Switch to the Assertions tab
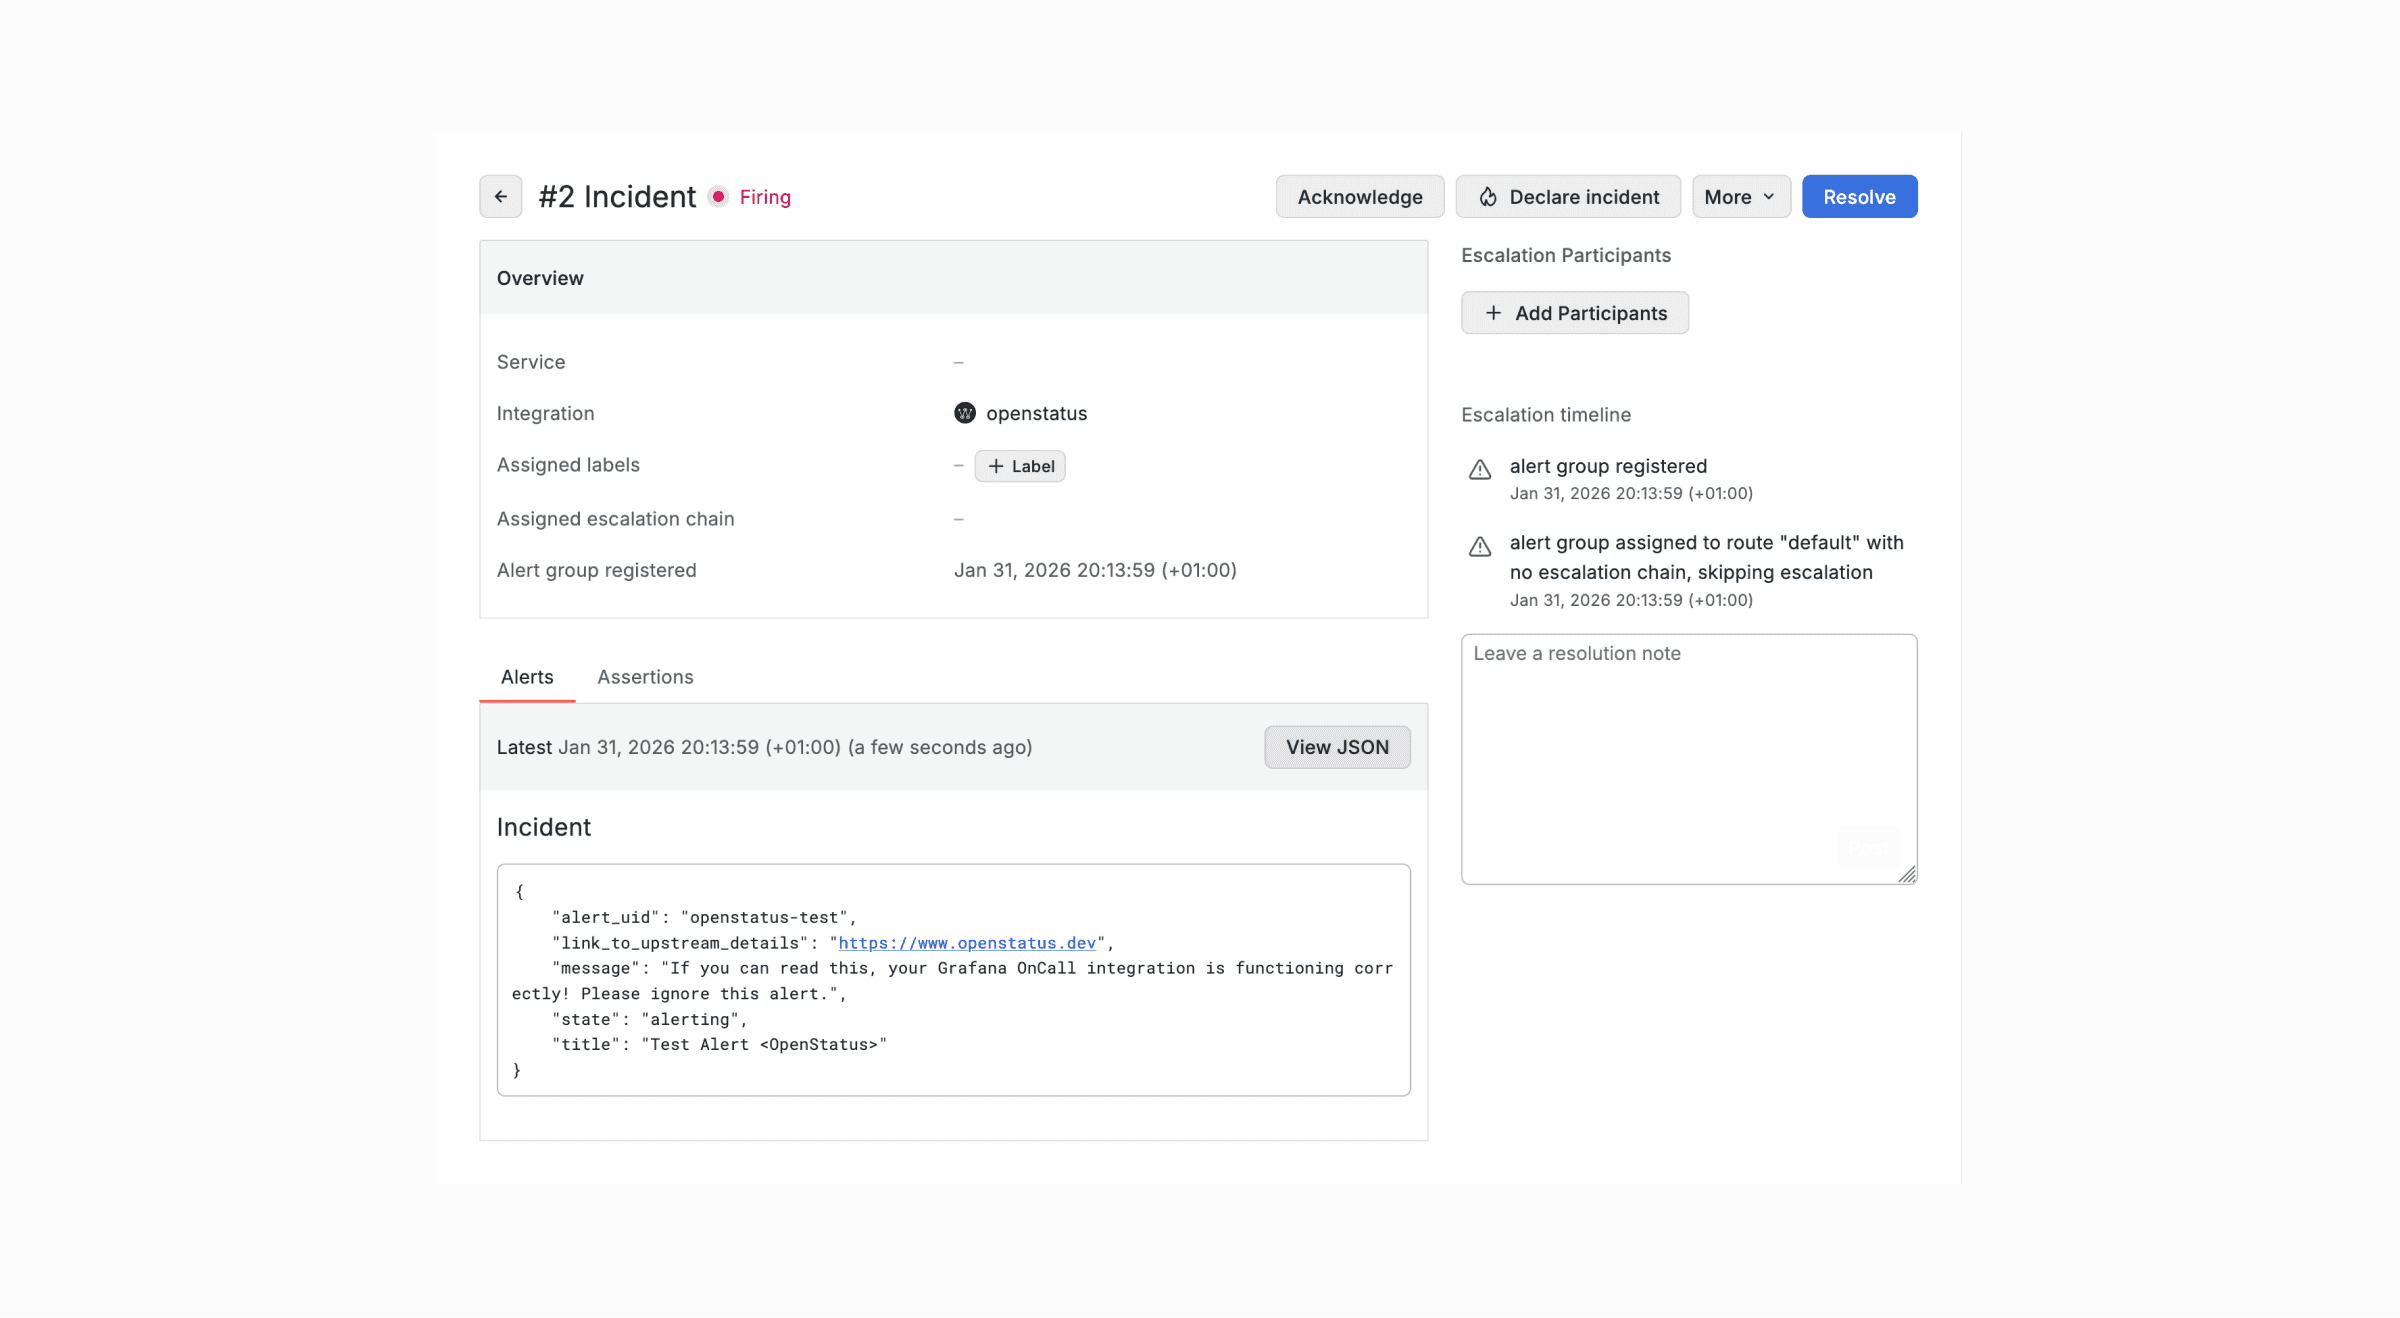 (645, 677)
